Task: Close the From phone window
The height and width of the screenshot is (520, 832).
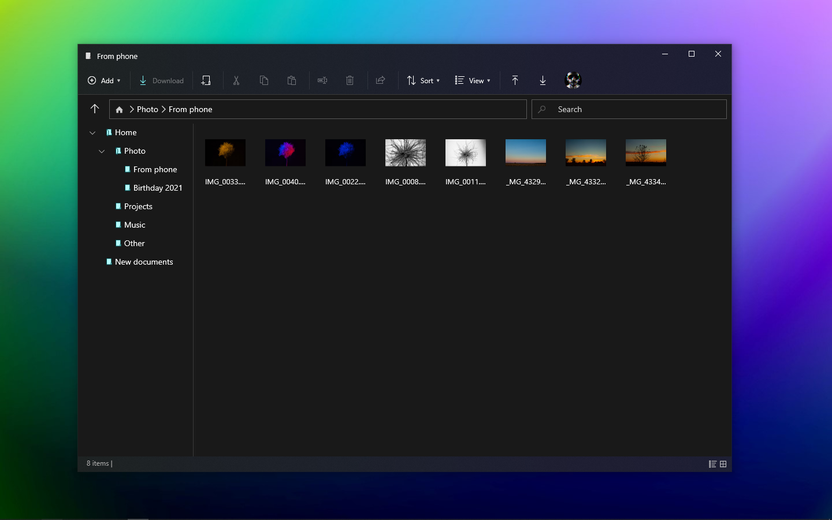Action: click(x=718, y=54)
